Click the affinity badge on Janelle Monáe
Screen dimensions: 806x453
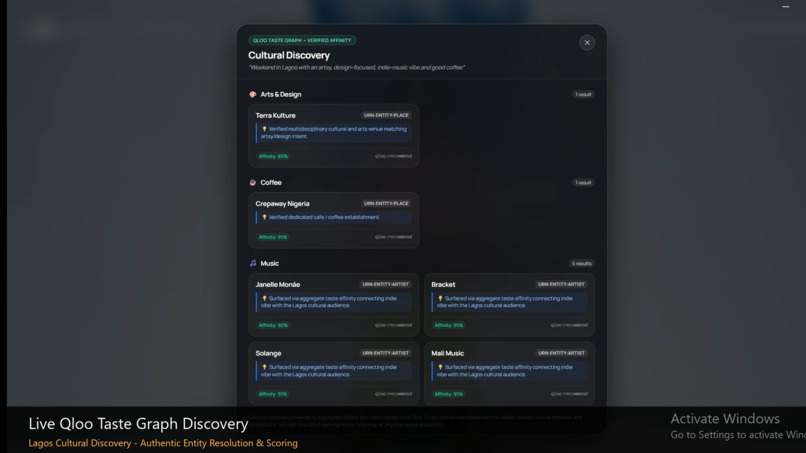click(x=273, y=325)
